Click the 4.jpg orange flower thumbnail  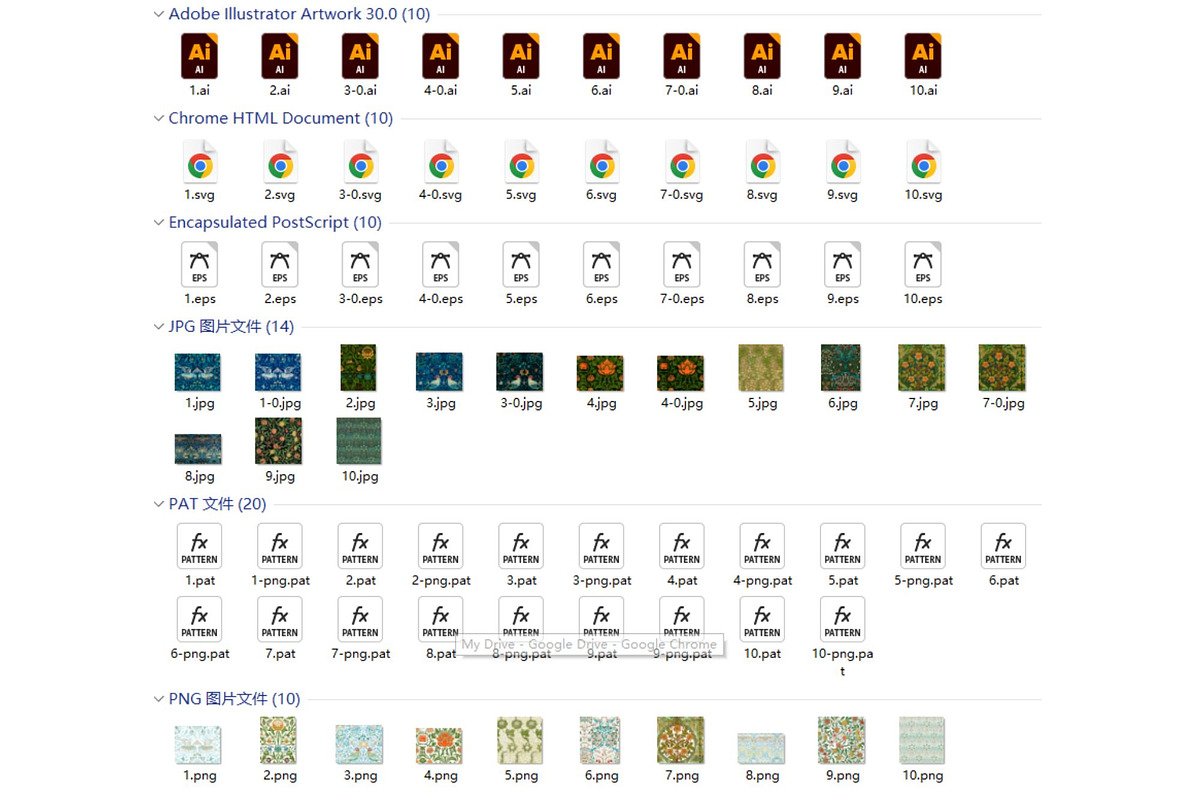pyautogui.click(x=600, y=374)
